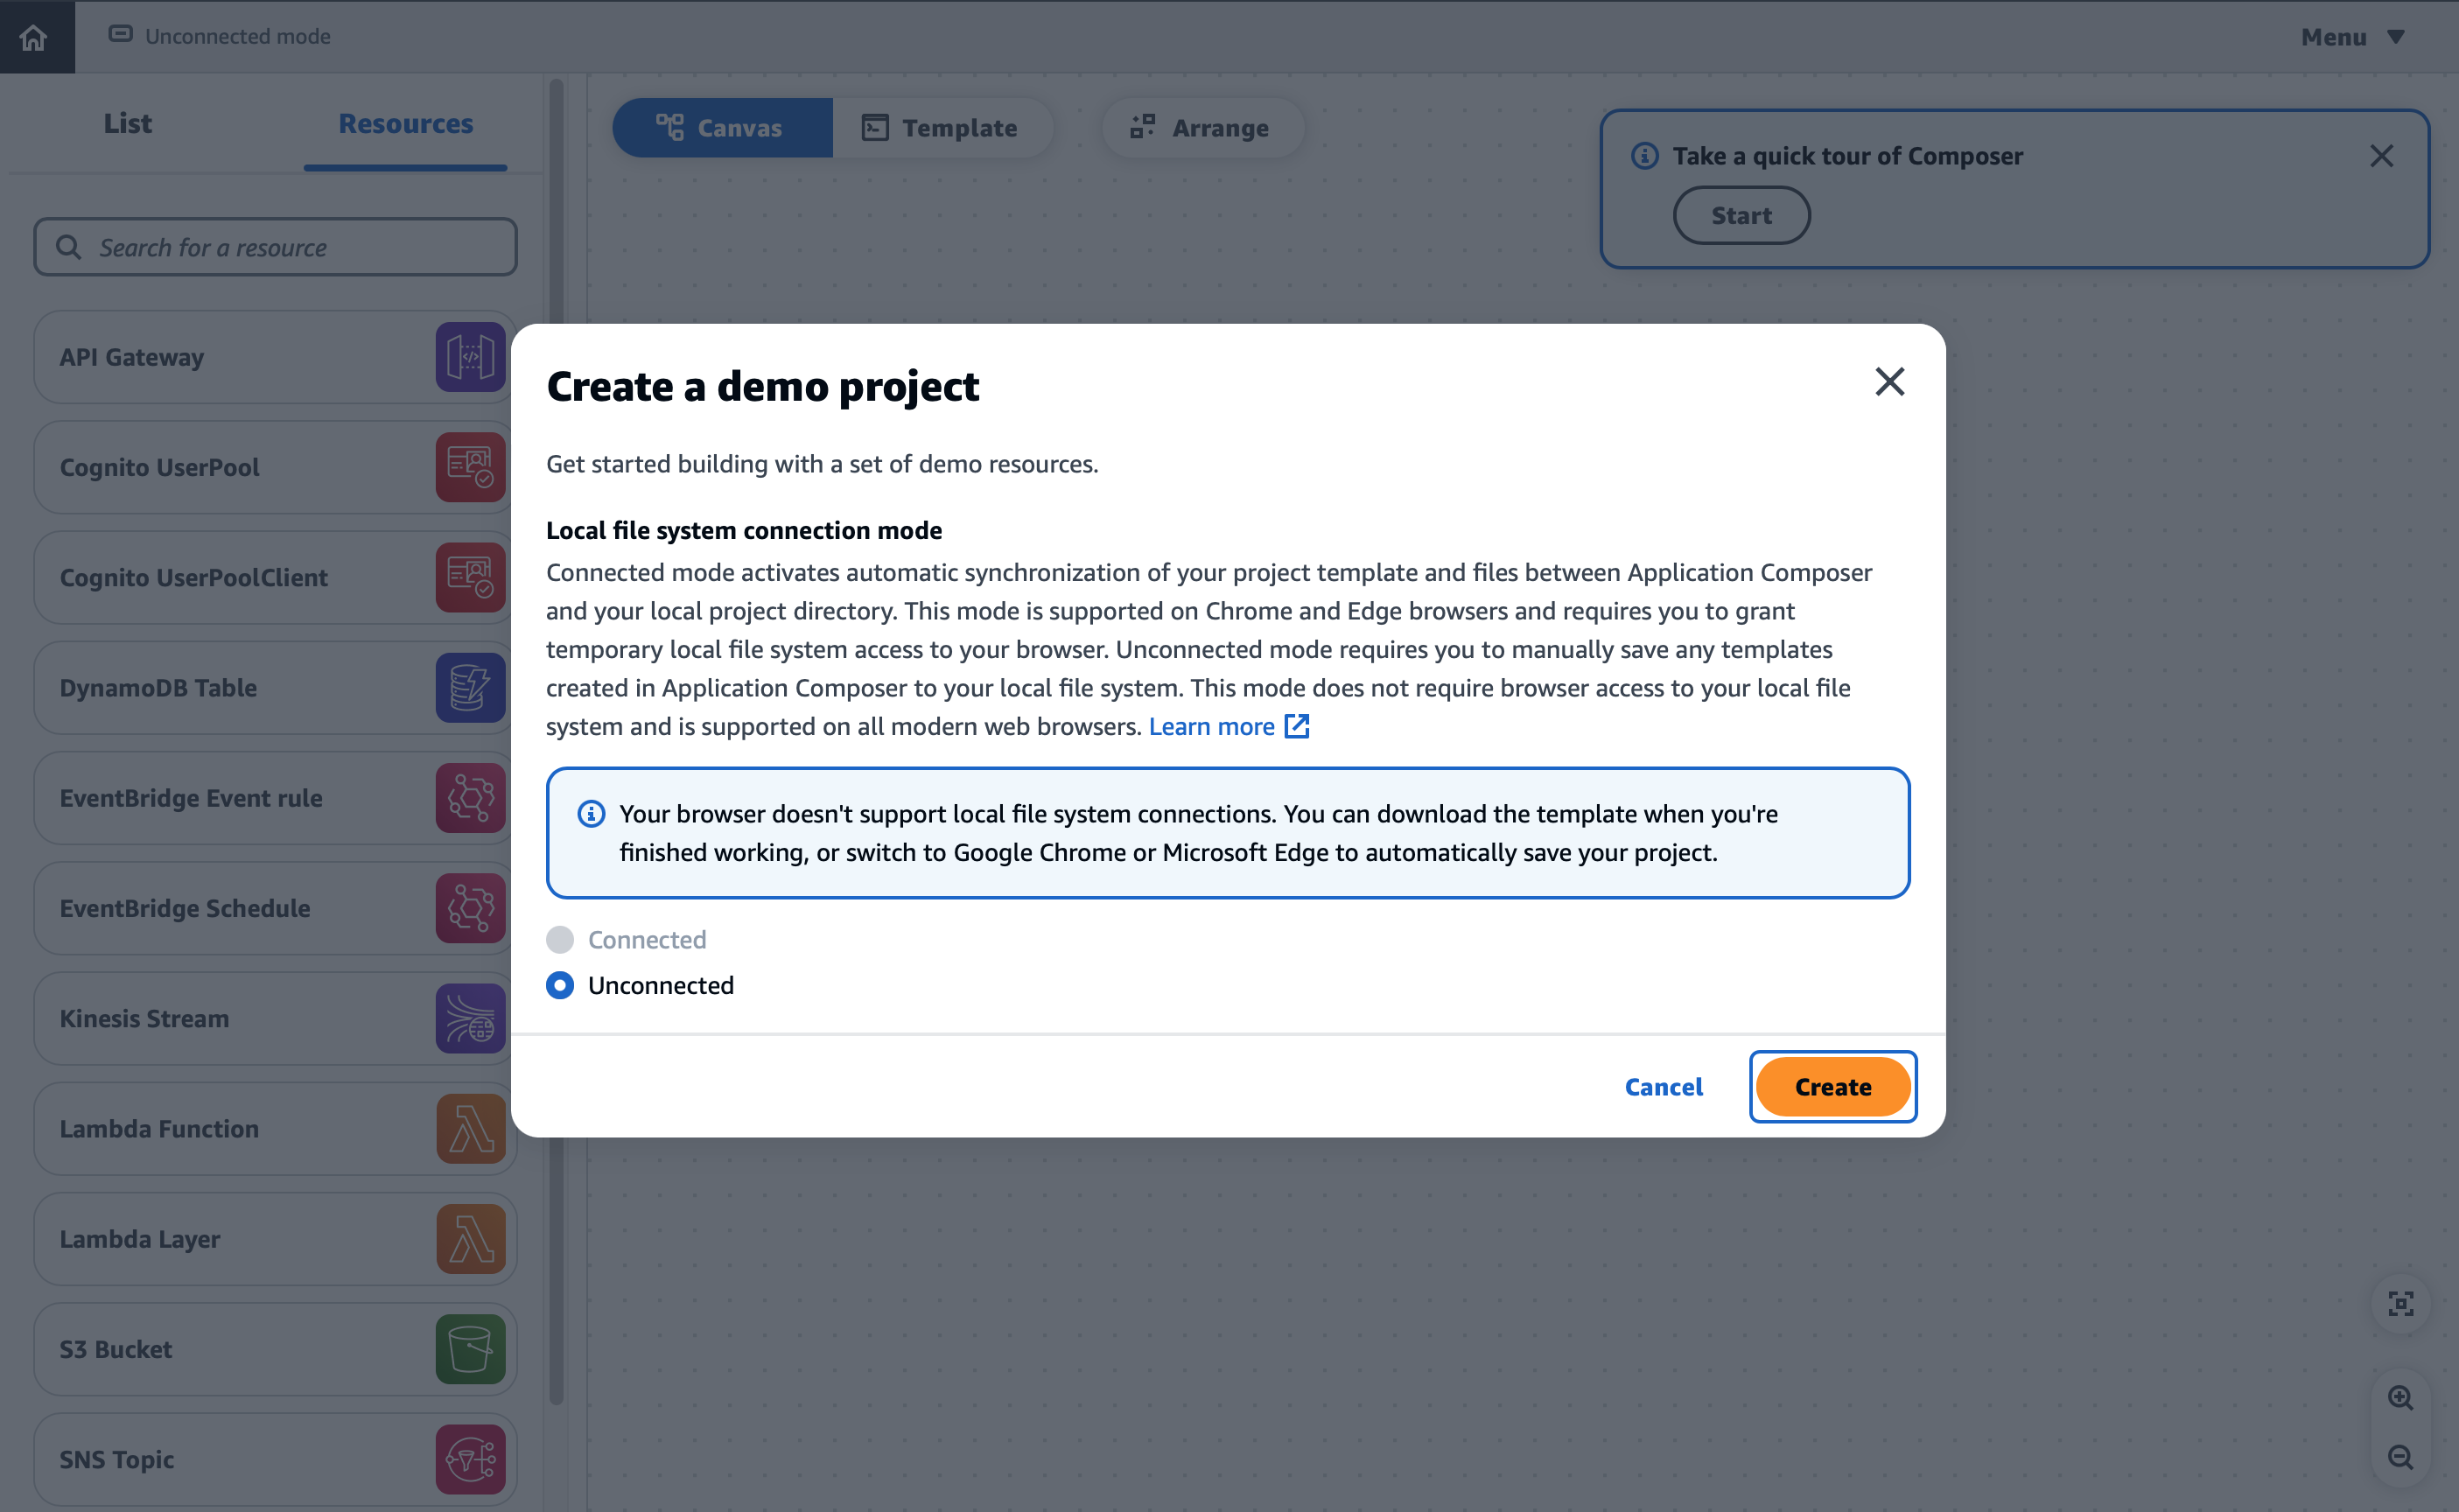This screenshot has height=1512, width=2459.
Task: Select the API Gateway resource icon
Action: click(470, 357)
